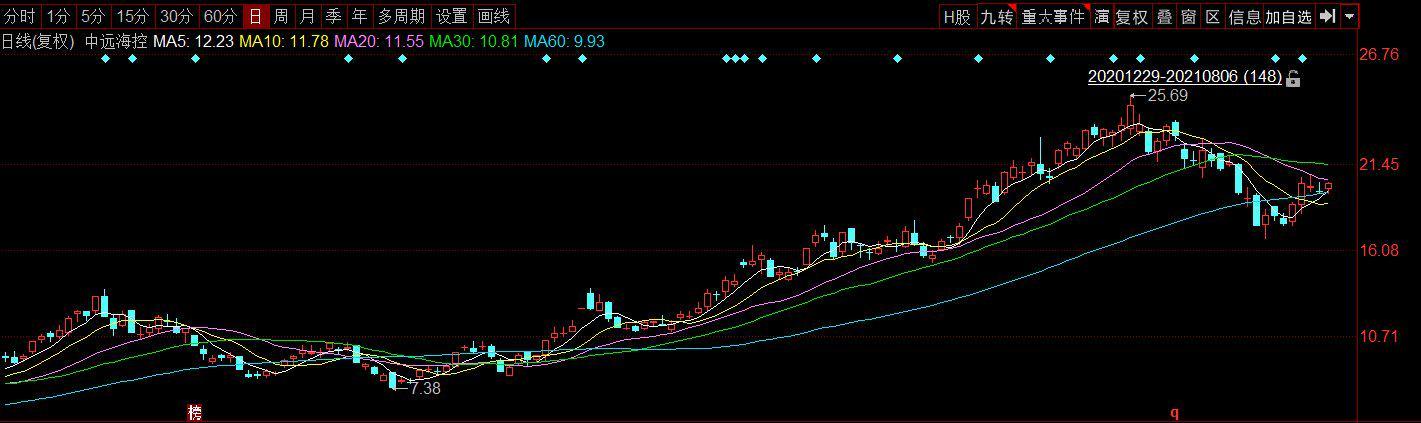The width and height of the screenshot is (1421, 423).
Task: Click the 信息 info button
Action: tap(1245, 16)
